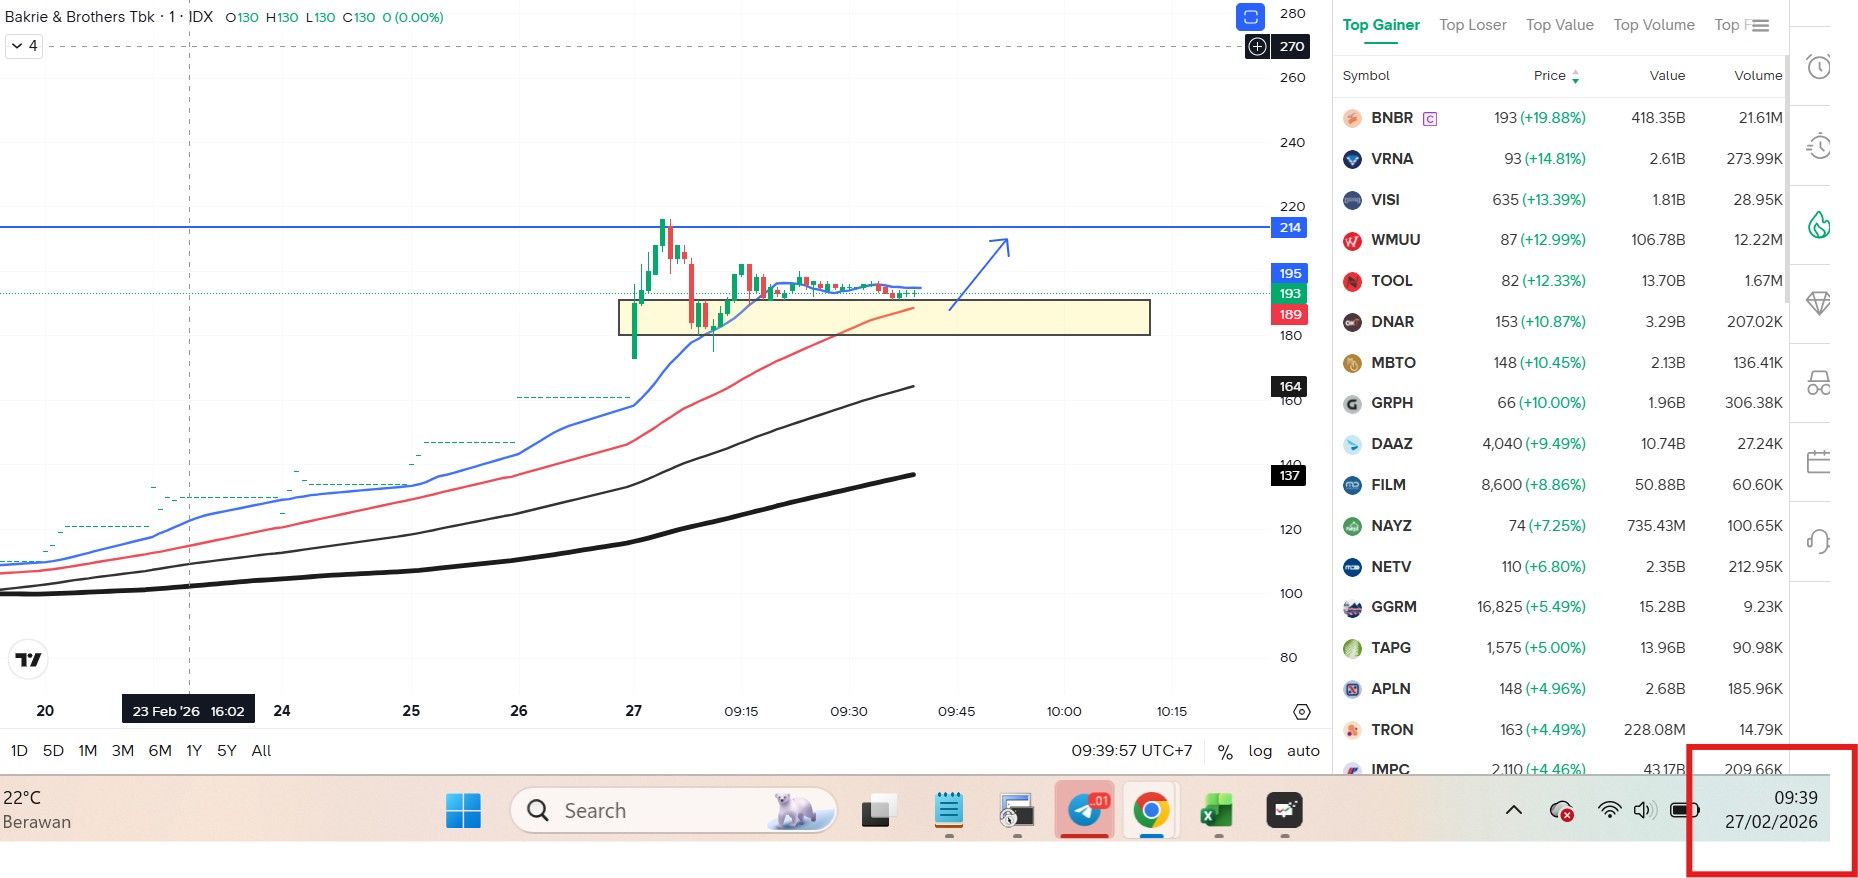Click the diamond icon in right sidebar
Screen dimensions: 1858x878
[x=1818, y=303]
